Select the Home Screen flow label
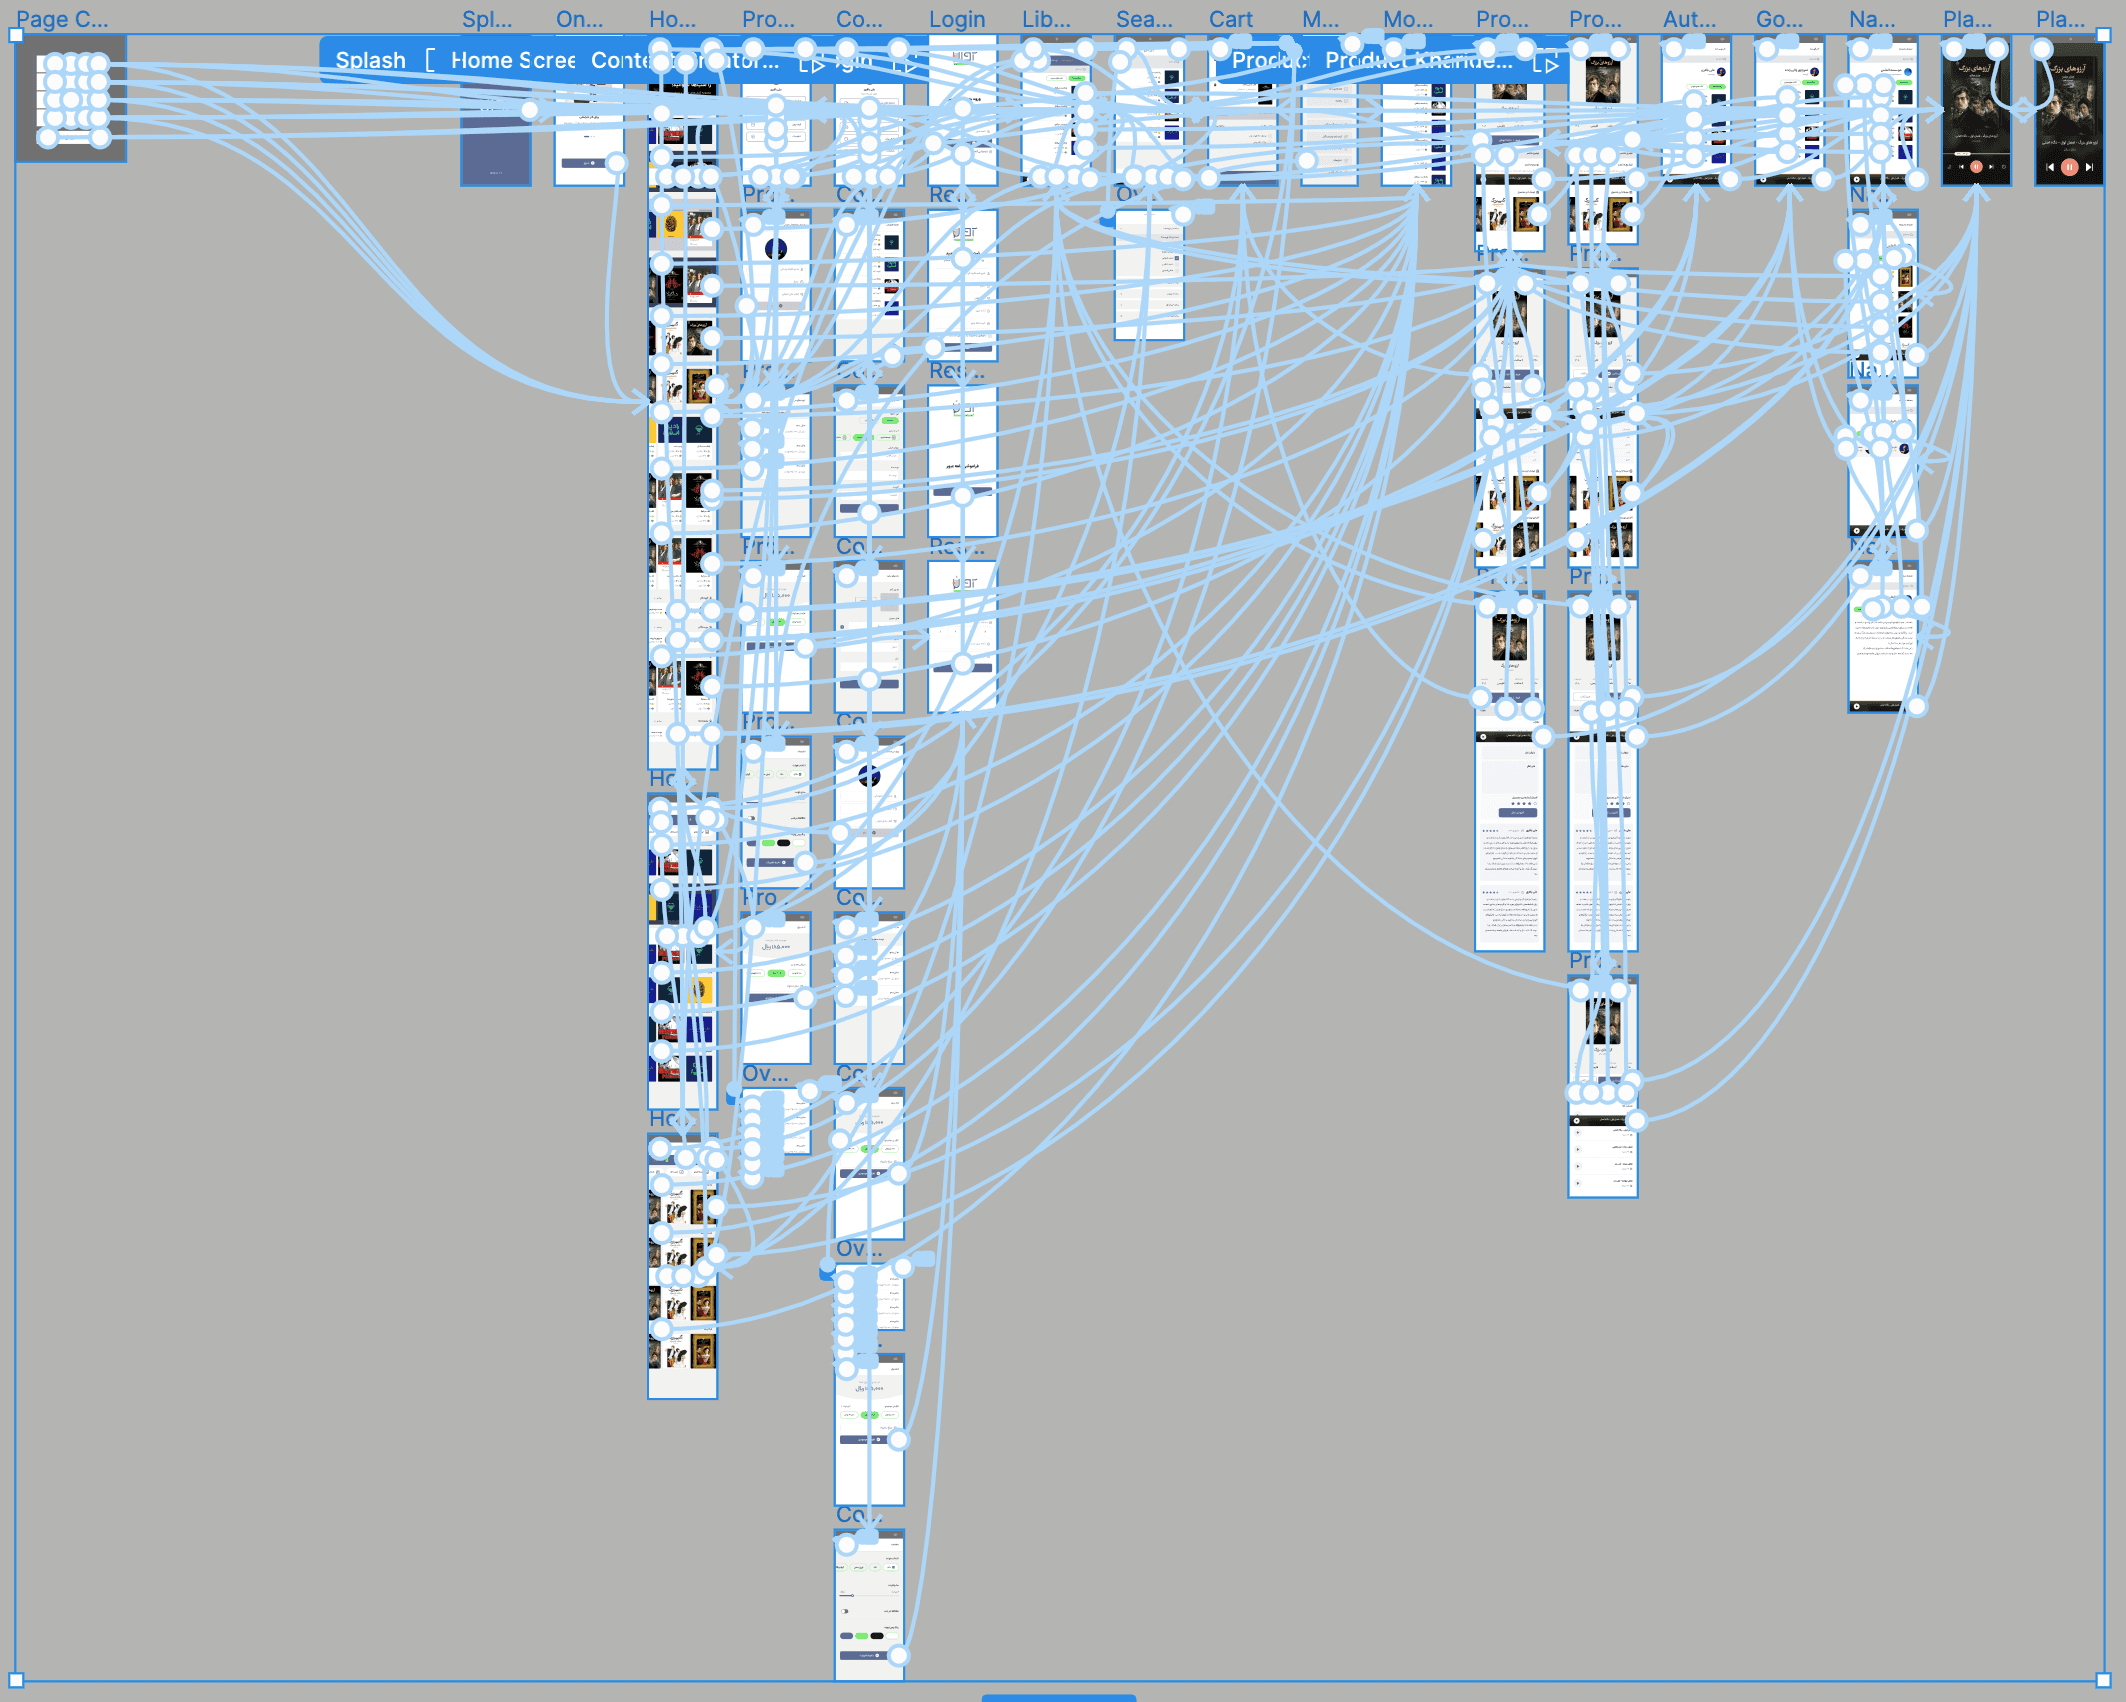The image size is (2126, 1702). pos(513,60)
